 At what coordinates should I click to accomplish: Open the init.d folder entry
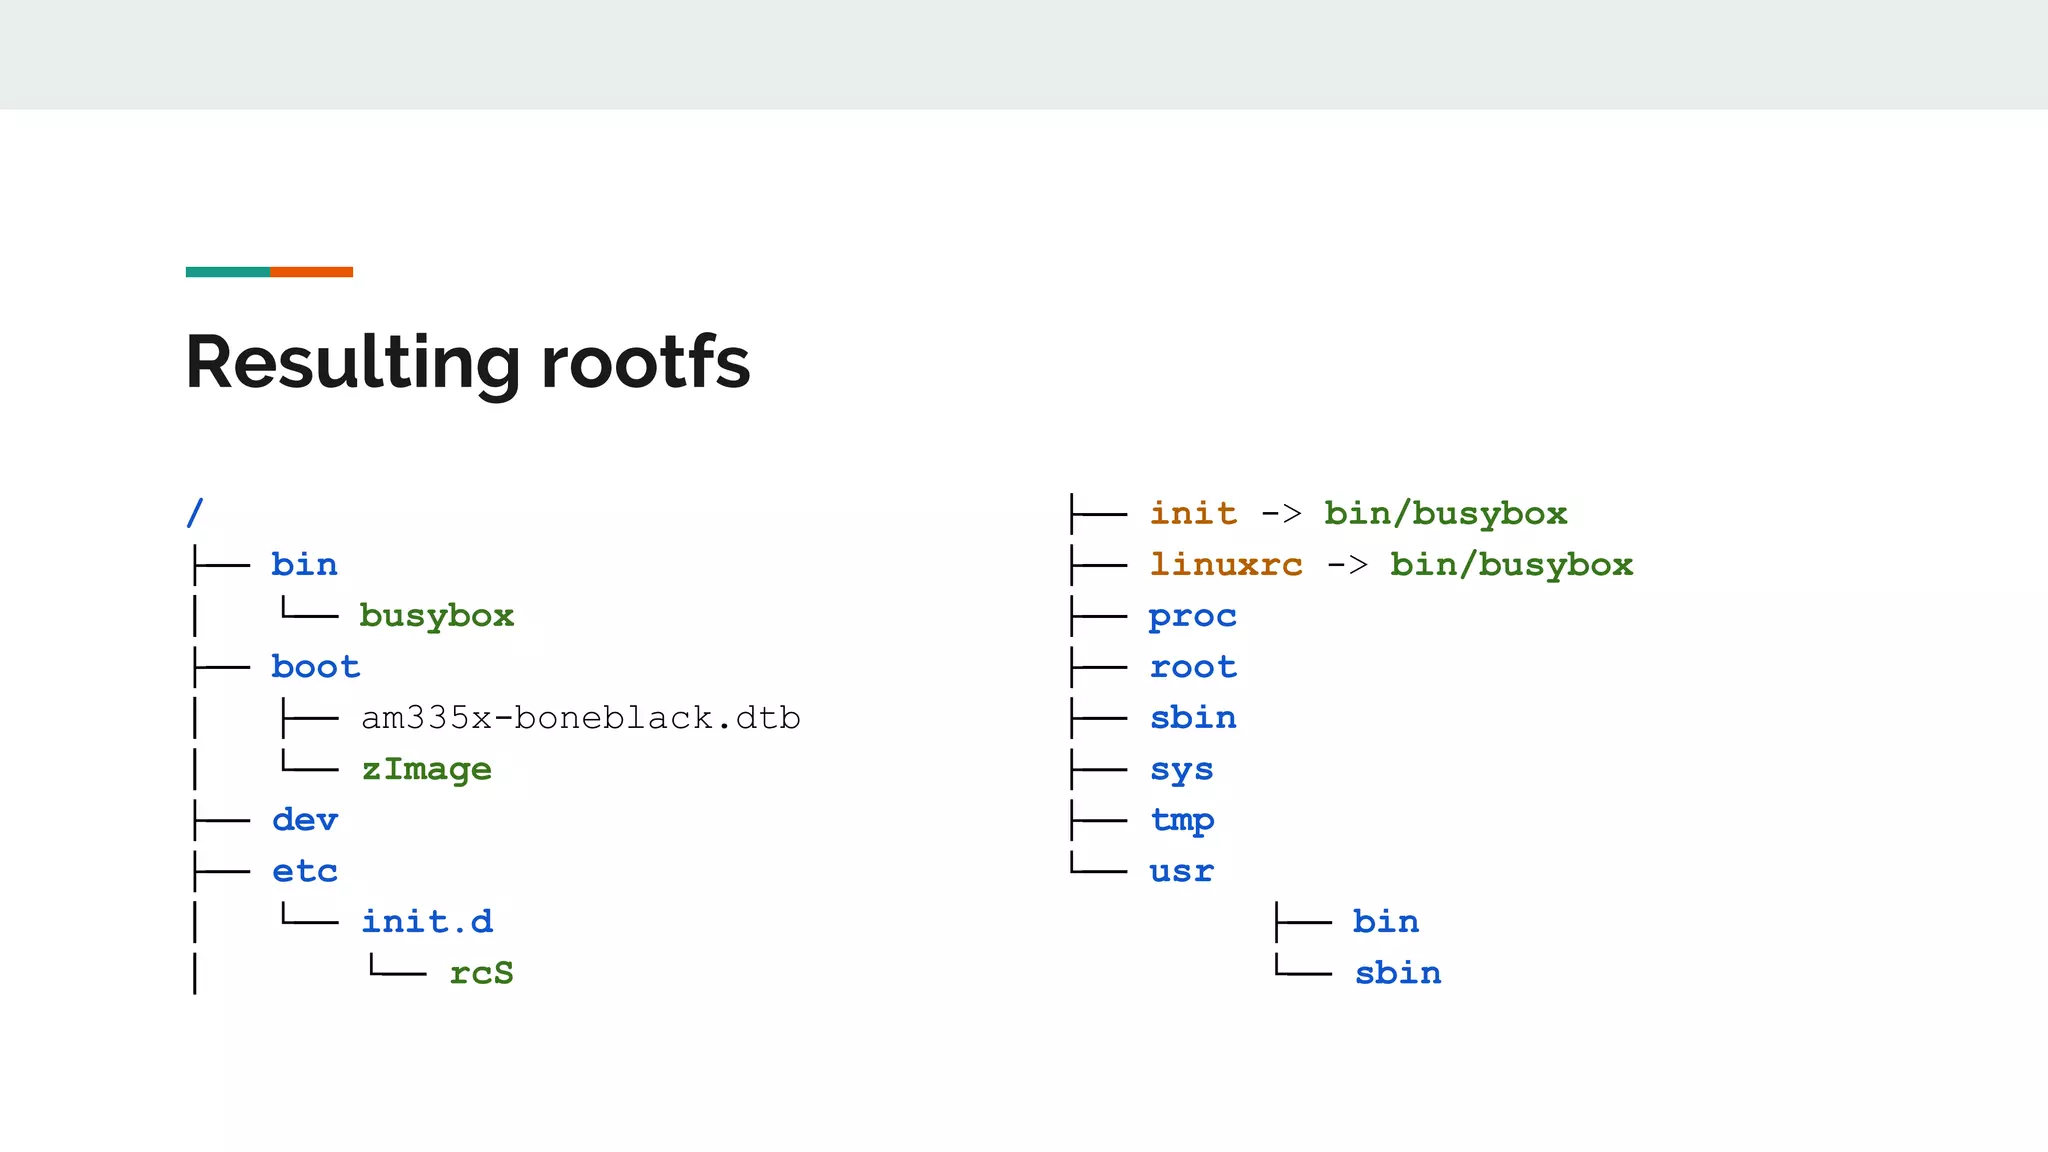pos(427,921)
